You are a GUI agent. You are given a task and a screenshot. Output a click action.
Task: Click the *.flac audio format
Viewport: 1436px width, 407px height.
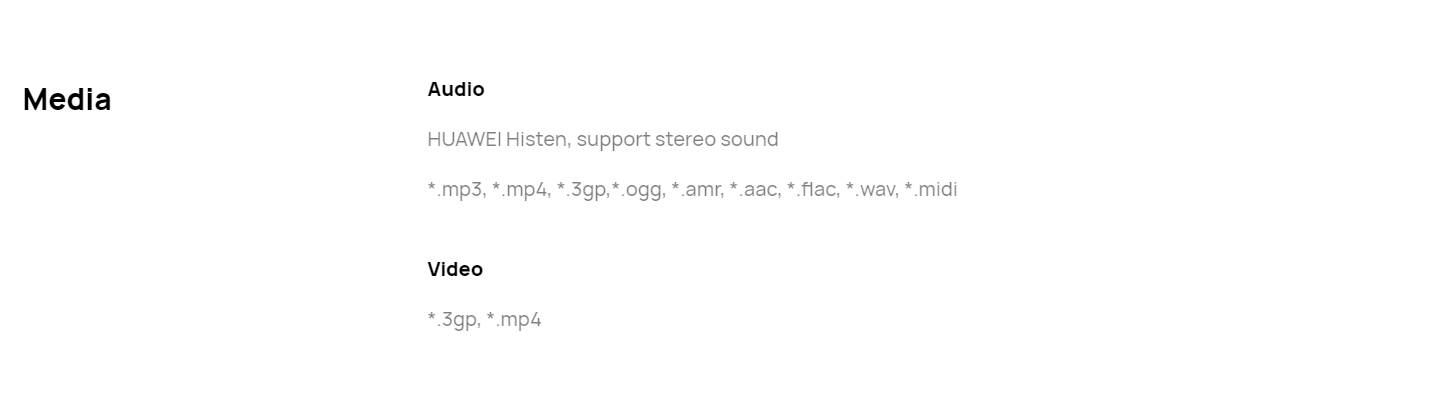(811, 189)
